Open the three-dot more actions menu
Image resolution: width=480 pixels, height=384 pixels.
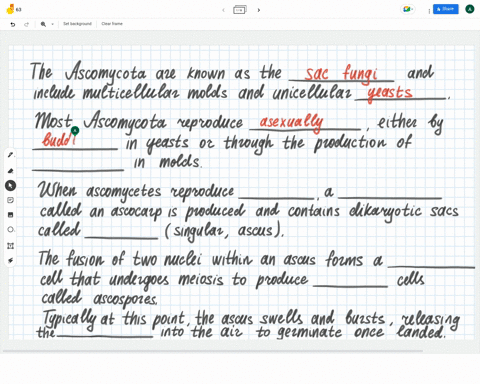click(429, 11)
